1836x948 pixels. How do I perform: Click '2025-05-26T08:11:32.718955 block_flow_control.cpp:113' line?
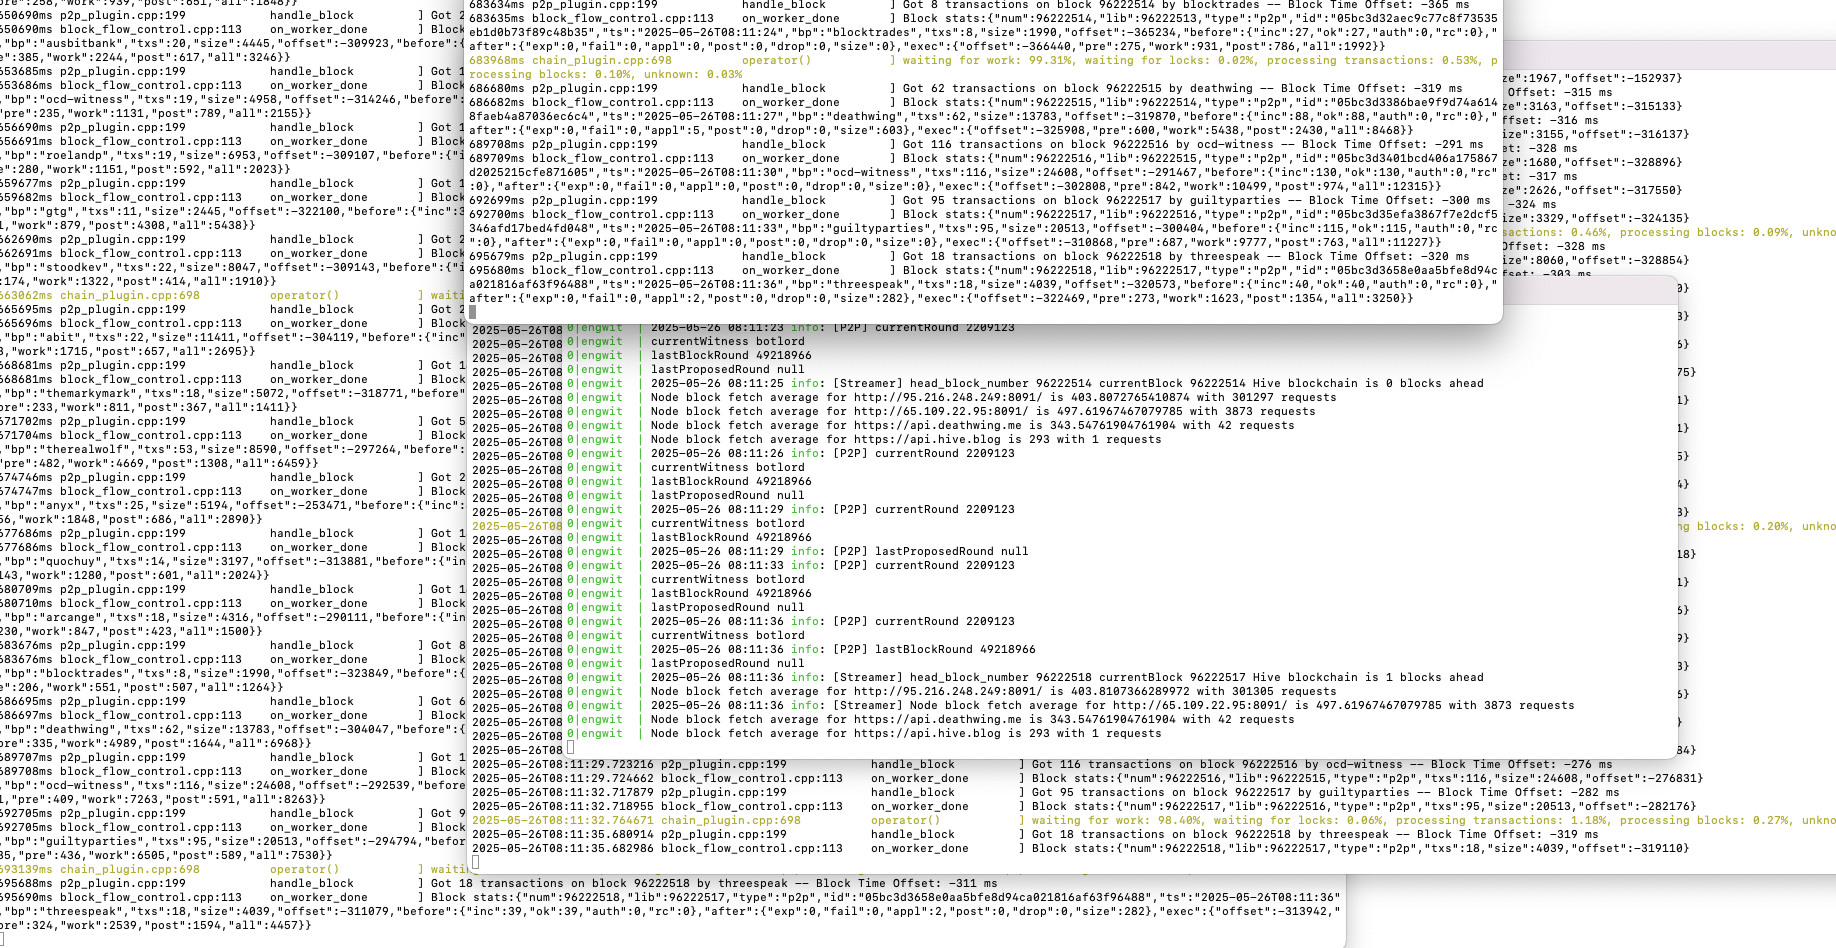coord(658,806)
